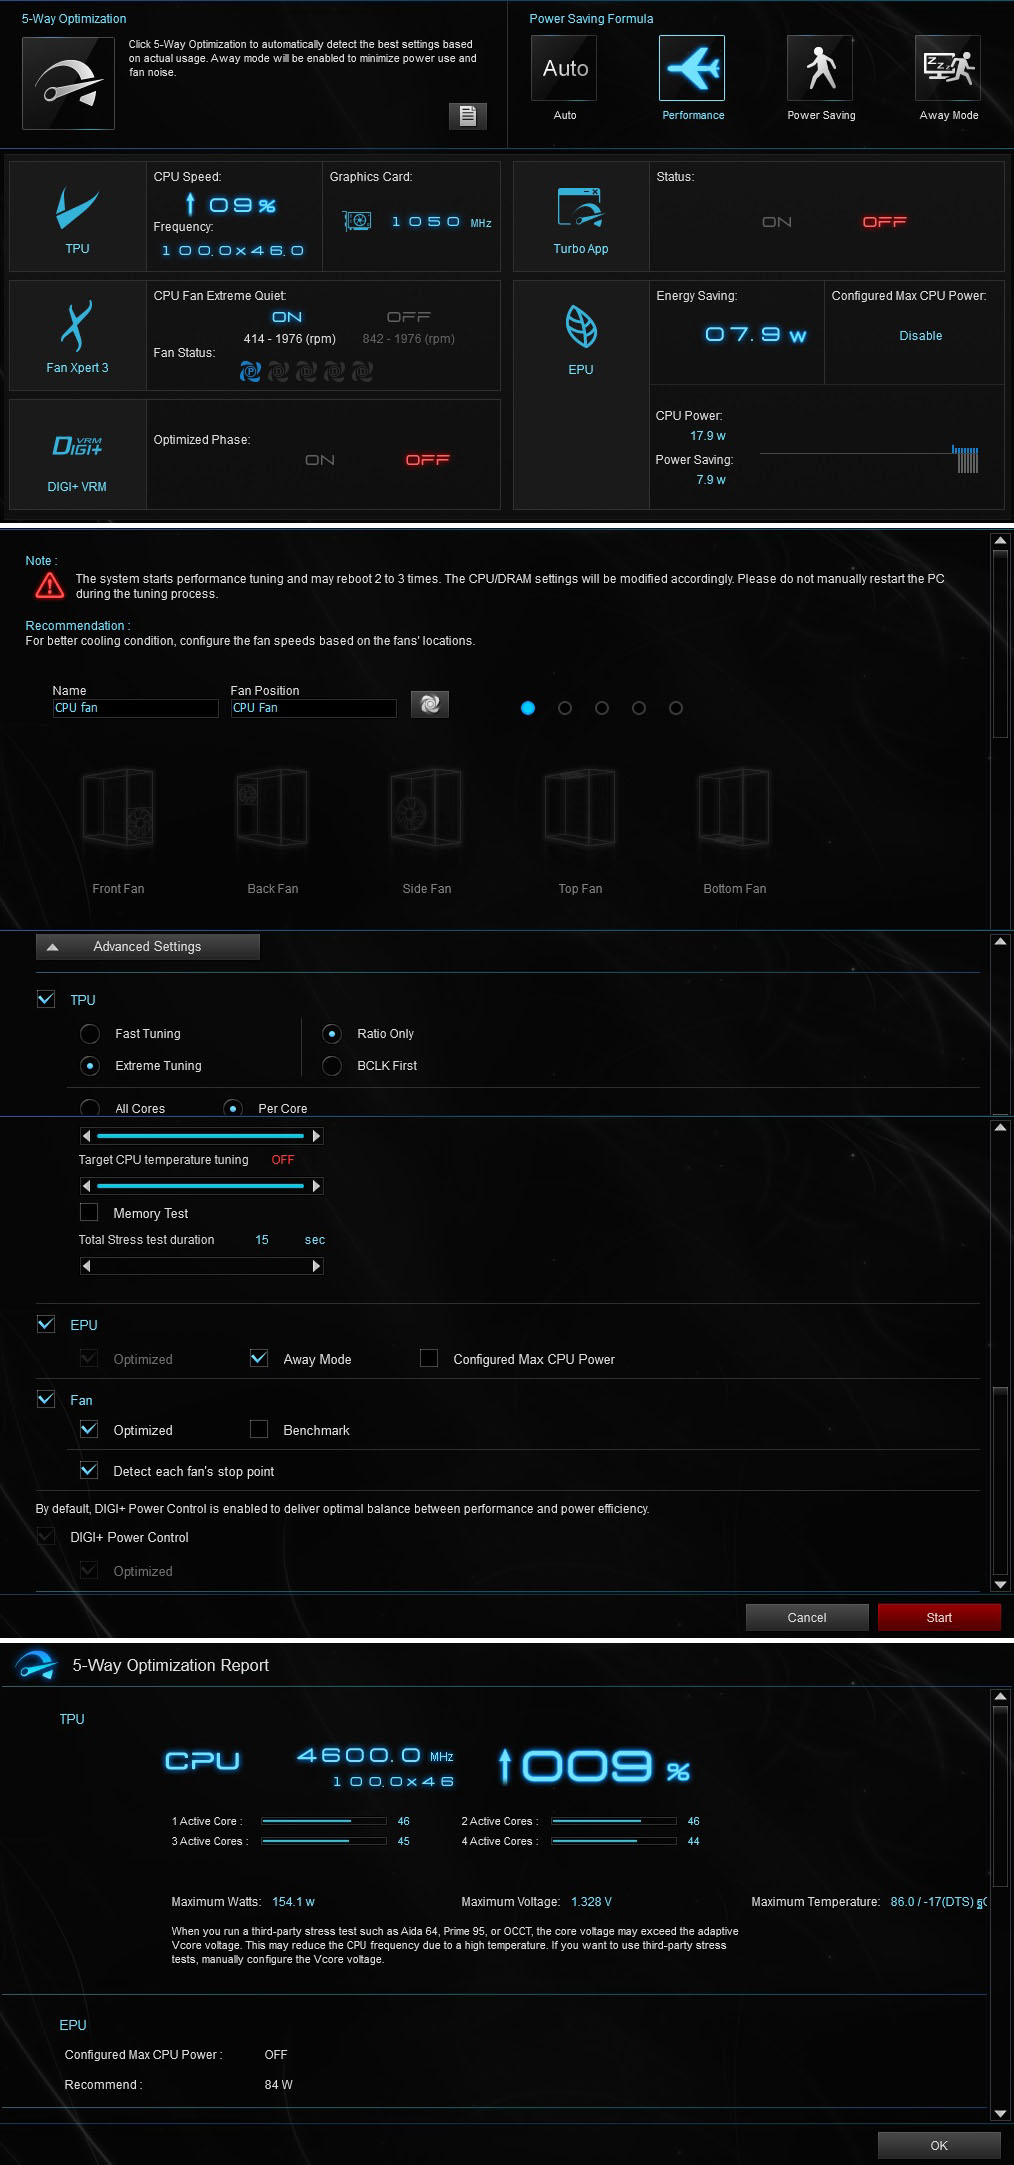
Task: Toggle Detect each fan's stop point
Action: [x=89, y=1470]
